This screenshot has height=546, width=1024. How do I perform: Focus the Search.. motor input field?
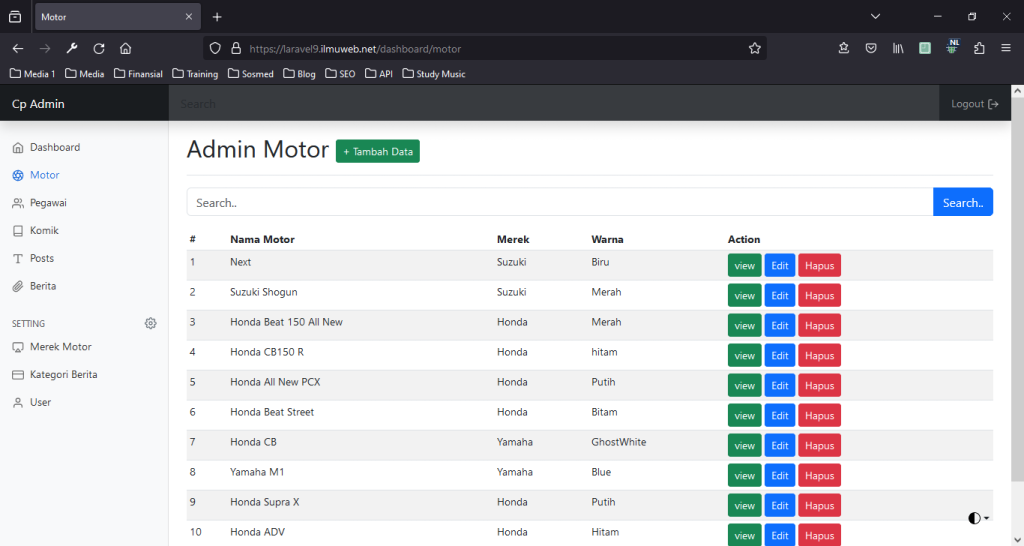[559, 202]
